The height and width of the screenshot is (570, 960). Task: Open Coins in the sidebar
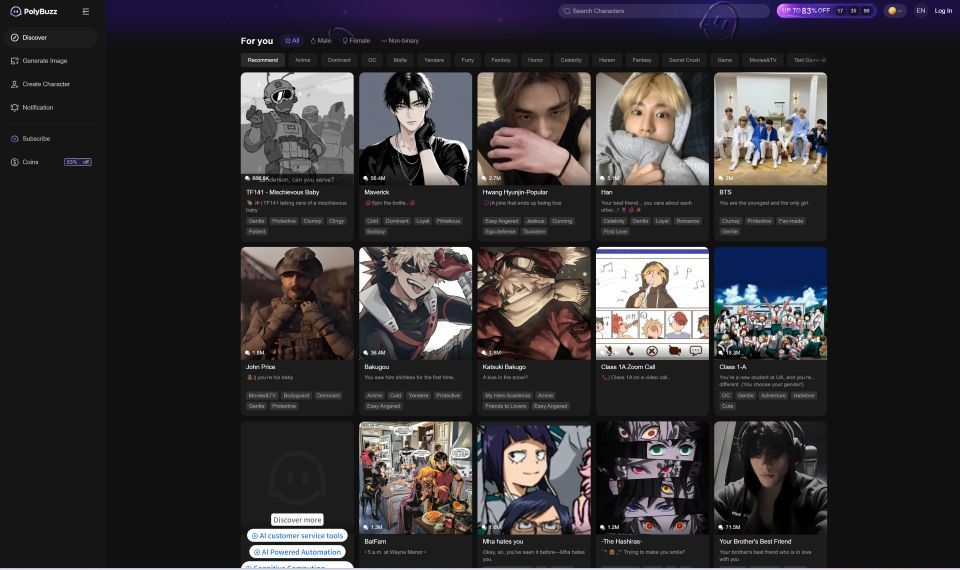[50, 162]
